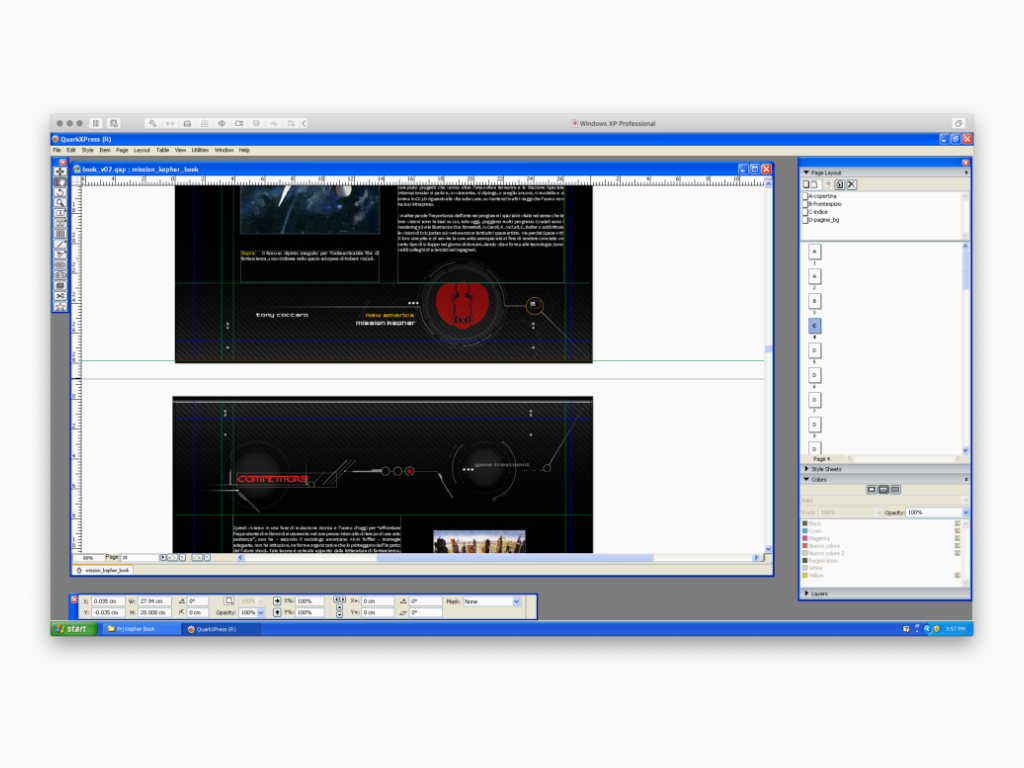Select page 3 thumbnail labeled B

[814, 301]
